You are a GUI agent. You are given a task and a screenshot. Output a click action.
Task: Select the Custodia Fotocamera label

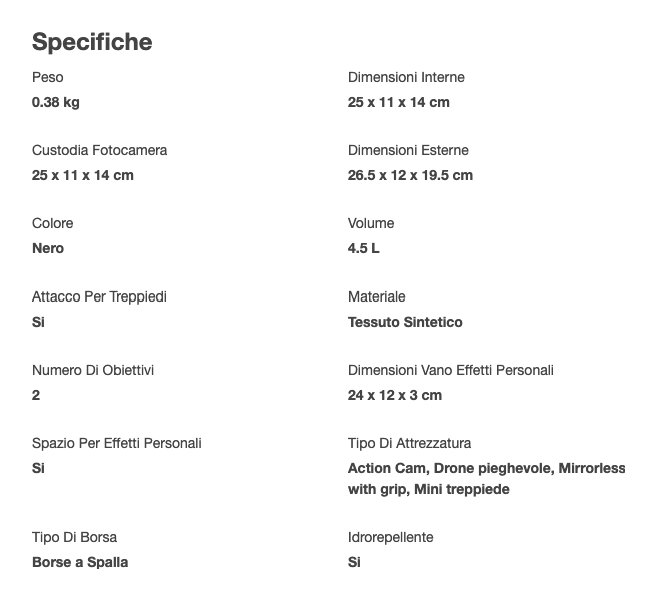click(x=99, y=150)
